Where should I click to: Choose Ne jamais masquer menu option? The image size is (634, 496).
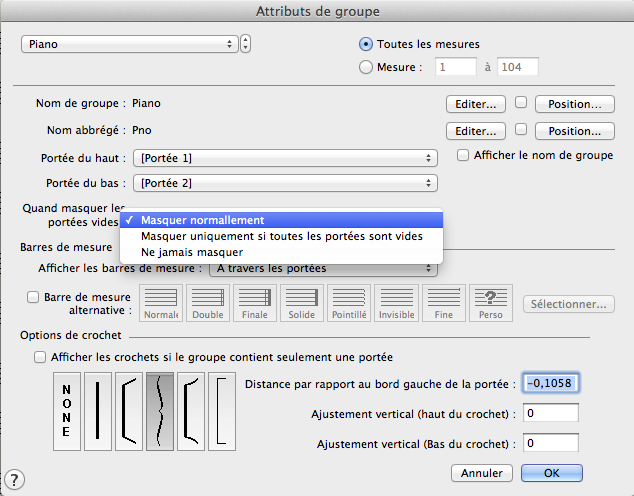[x=192, y=252]
